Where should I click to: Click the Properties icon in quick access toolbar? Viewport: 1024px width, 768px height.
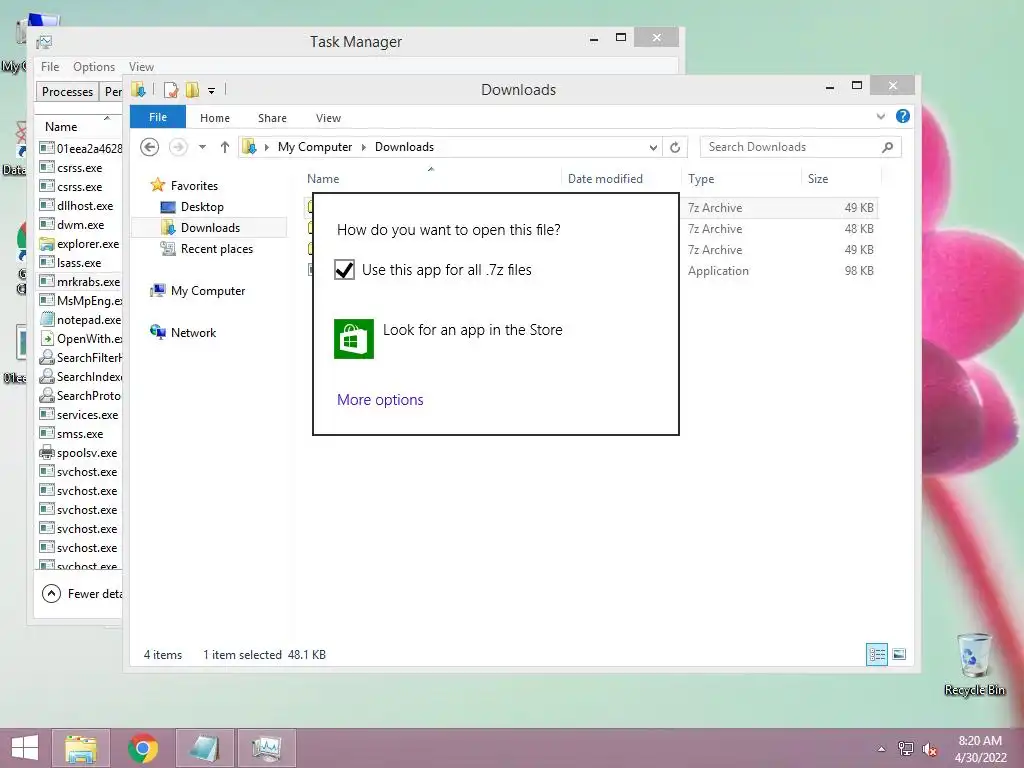click(x=170, y=90)
